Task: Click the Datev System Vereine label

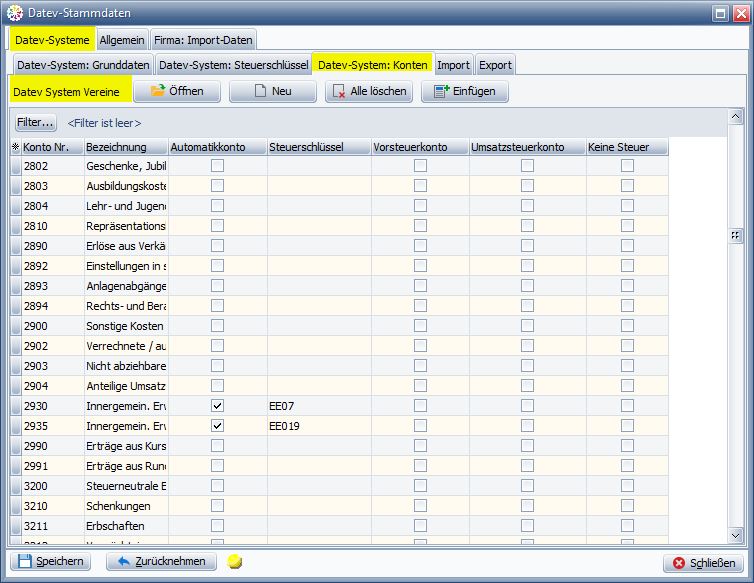Action: (66, 92)
